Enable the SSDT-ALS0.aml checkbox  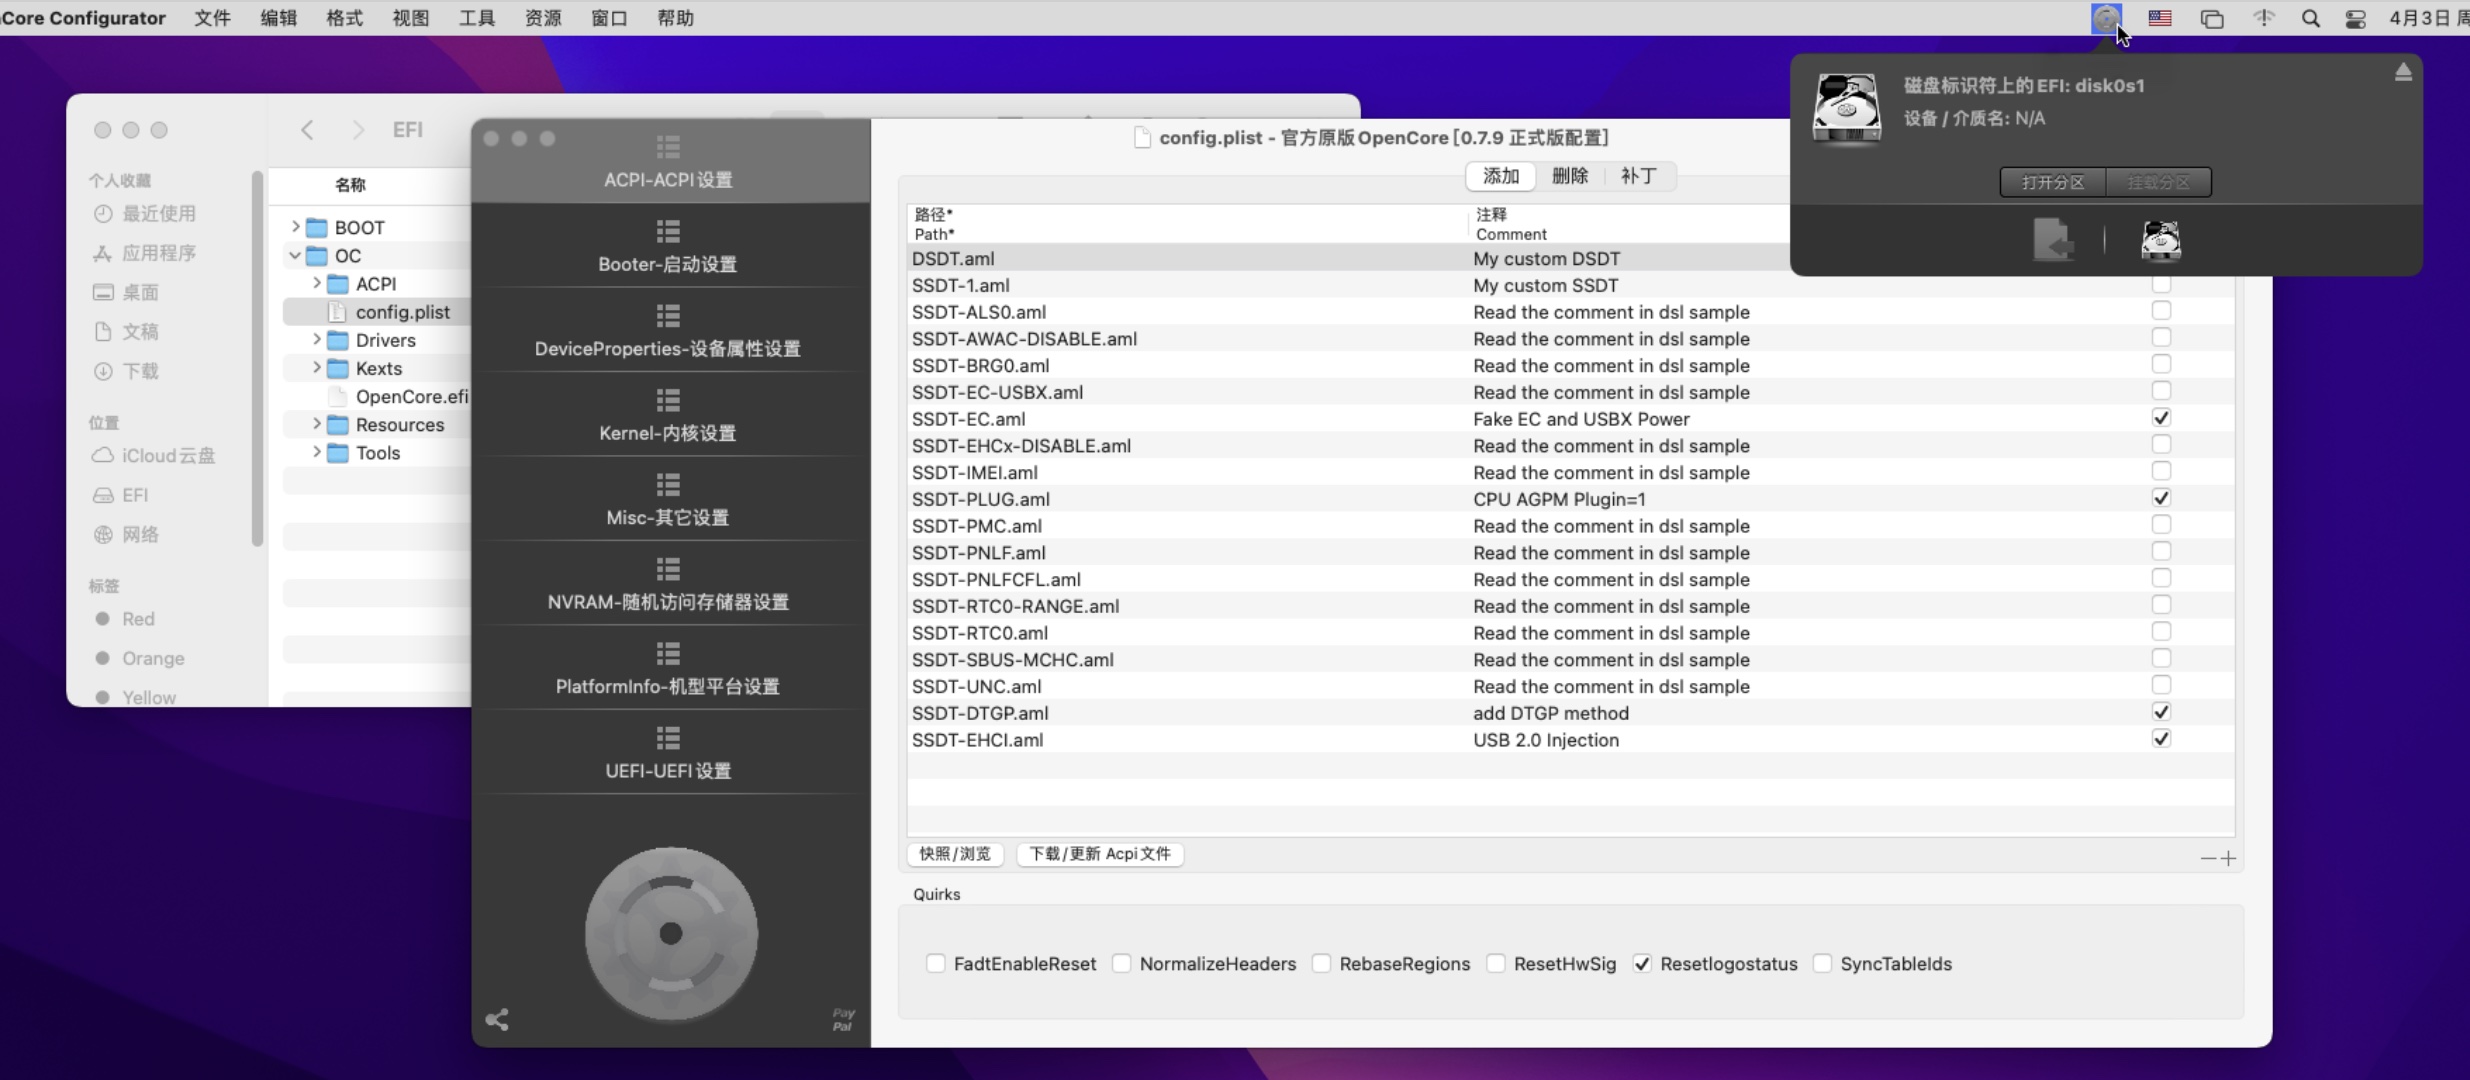pyautogui.click(x=2161, y=311)
